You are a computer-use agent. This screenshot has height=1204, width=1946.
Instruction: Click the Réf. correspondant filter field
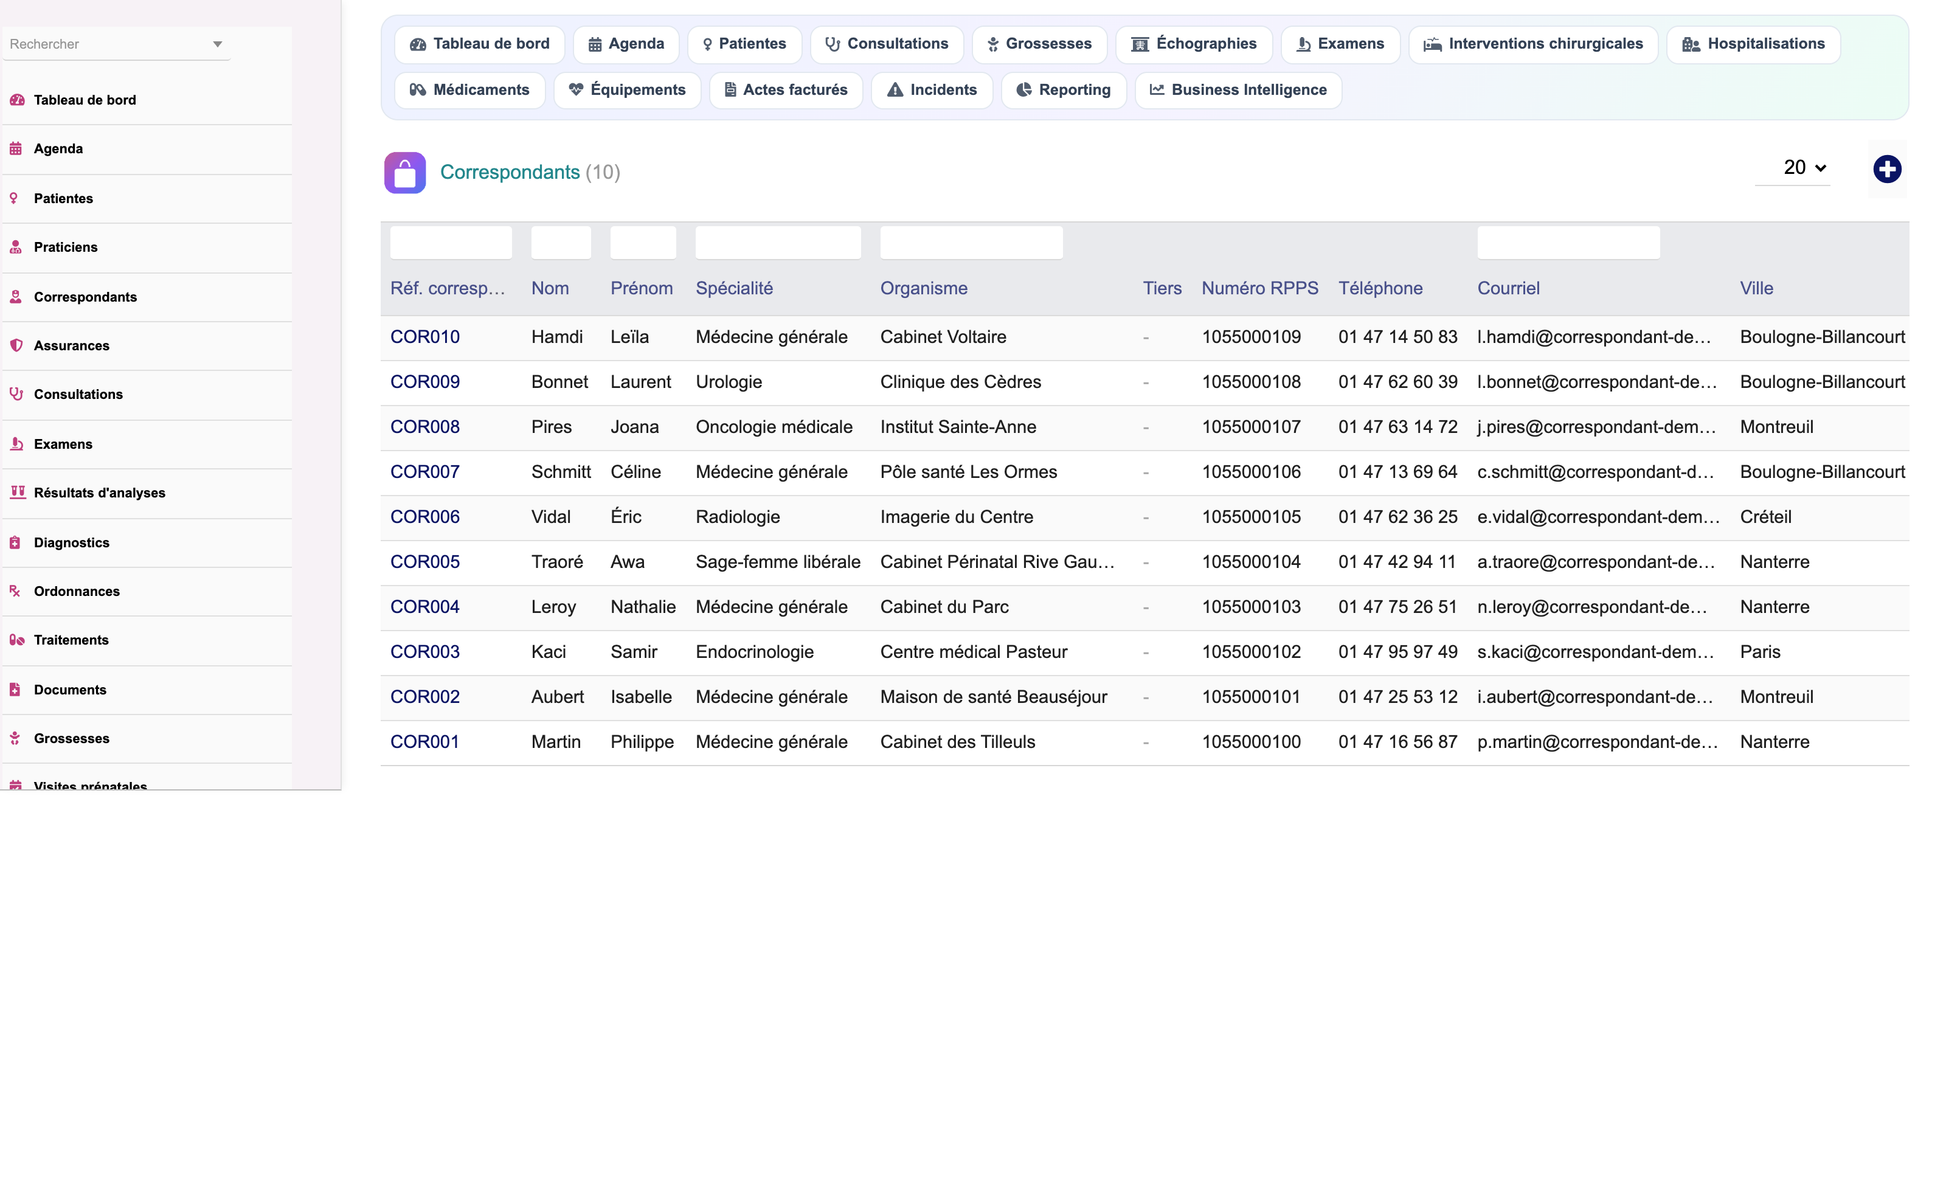click(451, 242)
